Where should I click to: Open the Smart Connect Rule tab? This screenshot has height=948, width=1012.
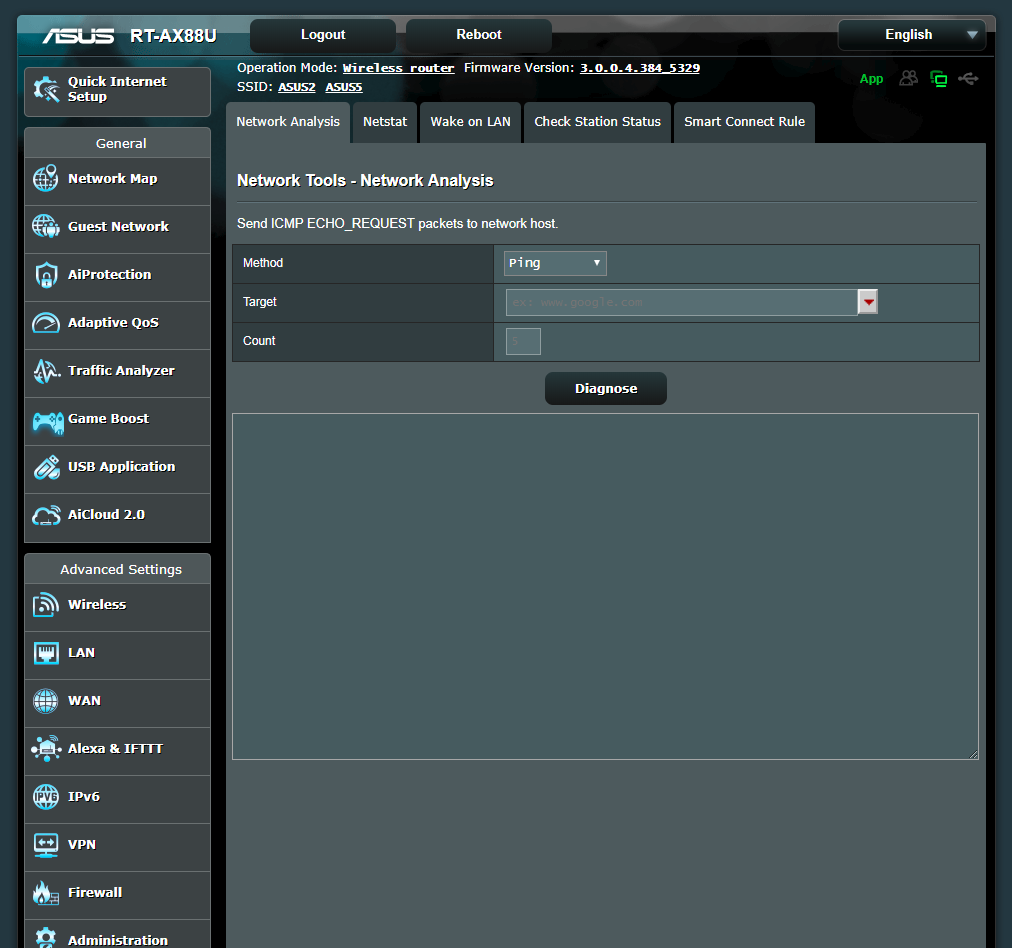(744, 122)
